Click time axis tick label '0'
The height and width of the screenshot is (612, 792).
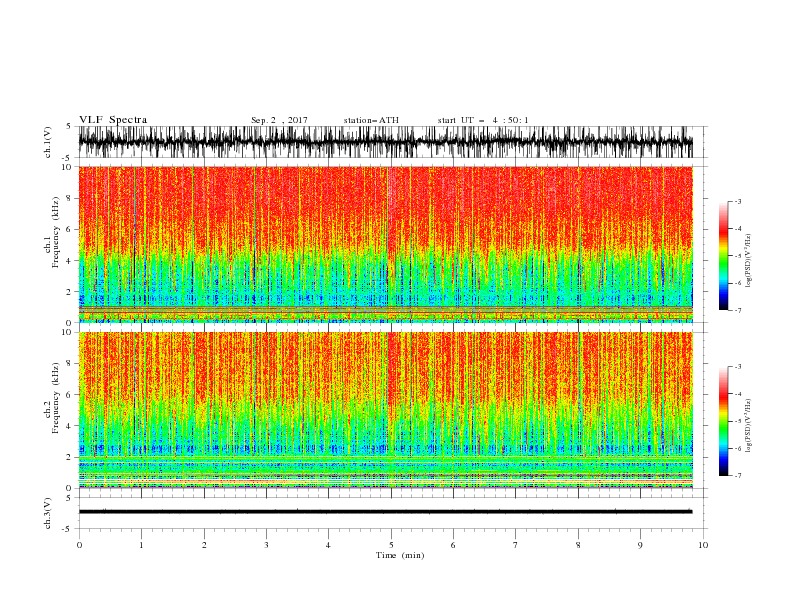79,545
